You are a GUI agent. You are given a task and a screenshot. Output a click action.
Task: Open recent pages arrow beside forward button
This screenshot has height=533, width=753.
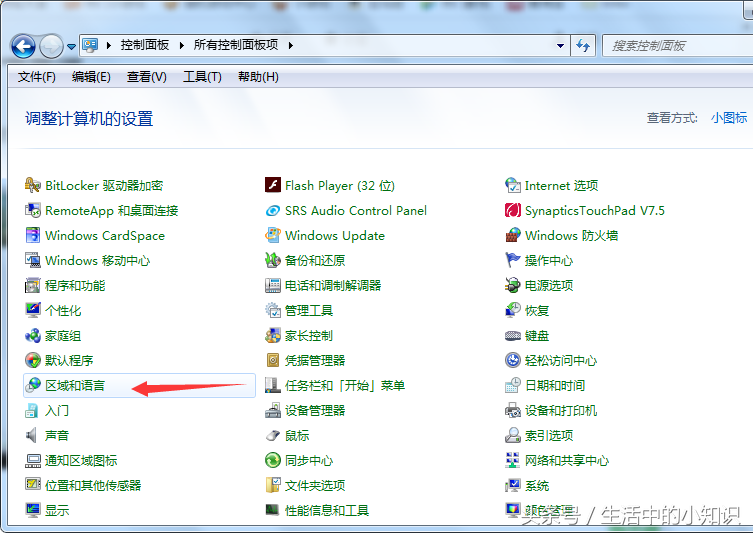pos(72,47)
